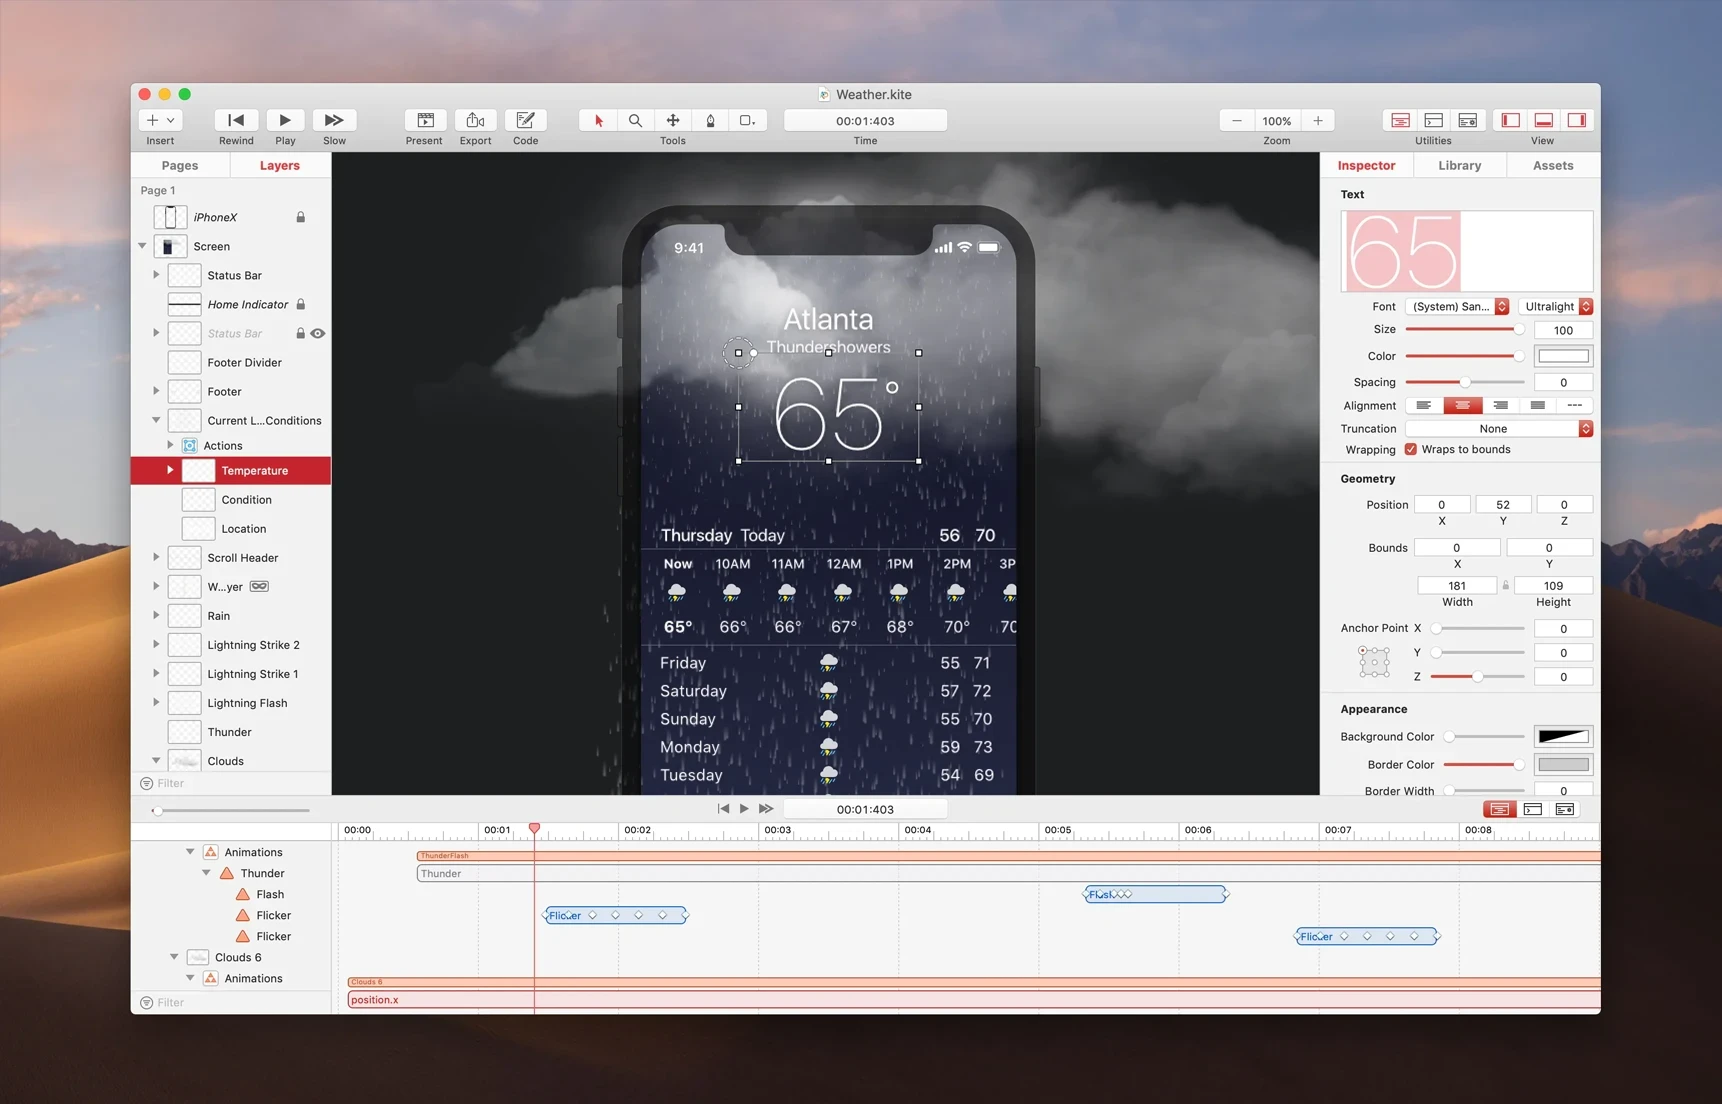Click the Position Y input field
1722x1104 pixels.
tap(1502, 504)
